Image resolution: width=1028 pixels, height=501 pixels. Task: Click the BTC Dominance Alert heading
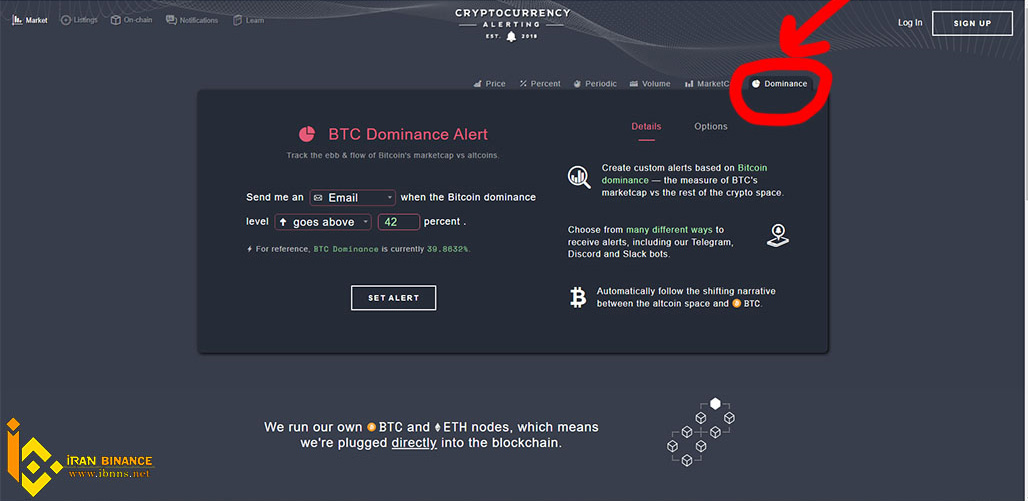click(x=408, y=134)
